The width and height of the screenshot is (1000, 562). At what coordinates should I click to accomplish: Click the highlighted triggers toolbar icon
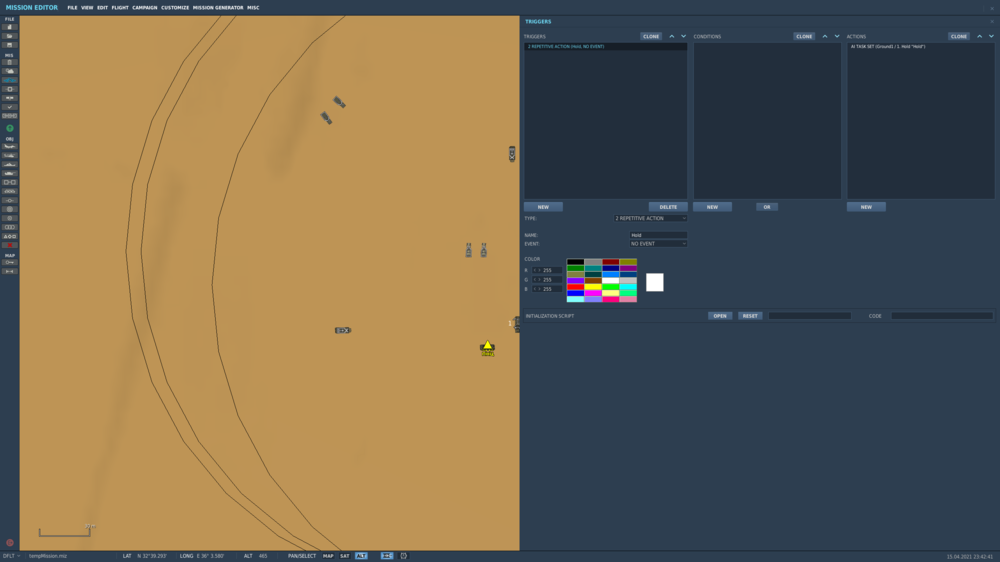point(10,80)
